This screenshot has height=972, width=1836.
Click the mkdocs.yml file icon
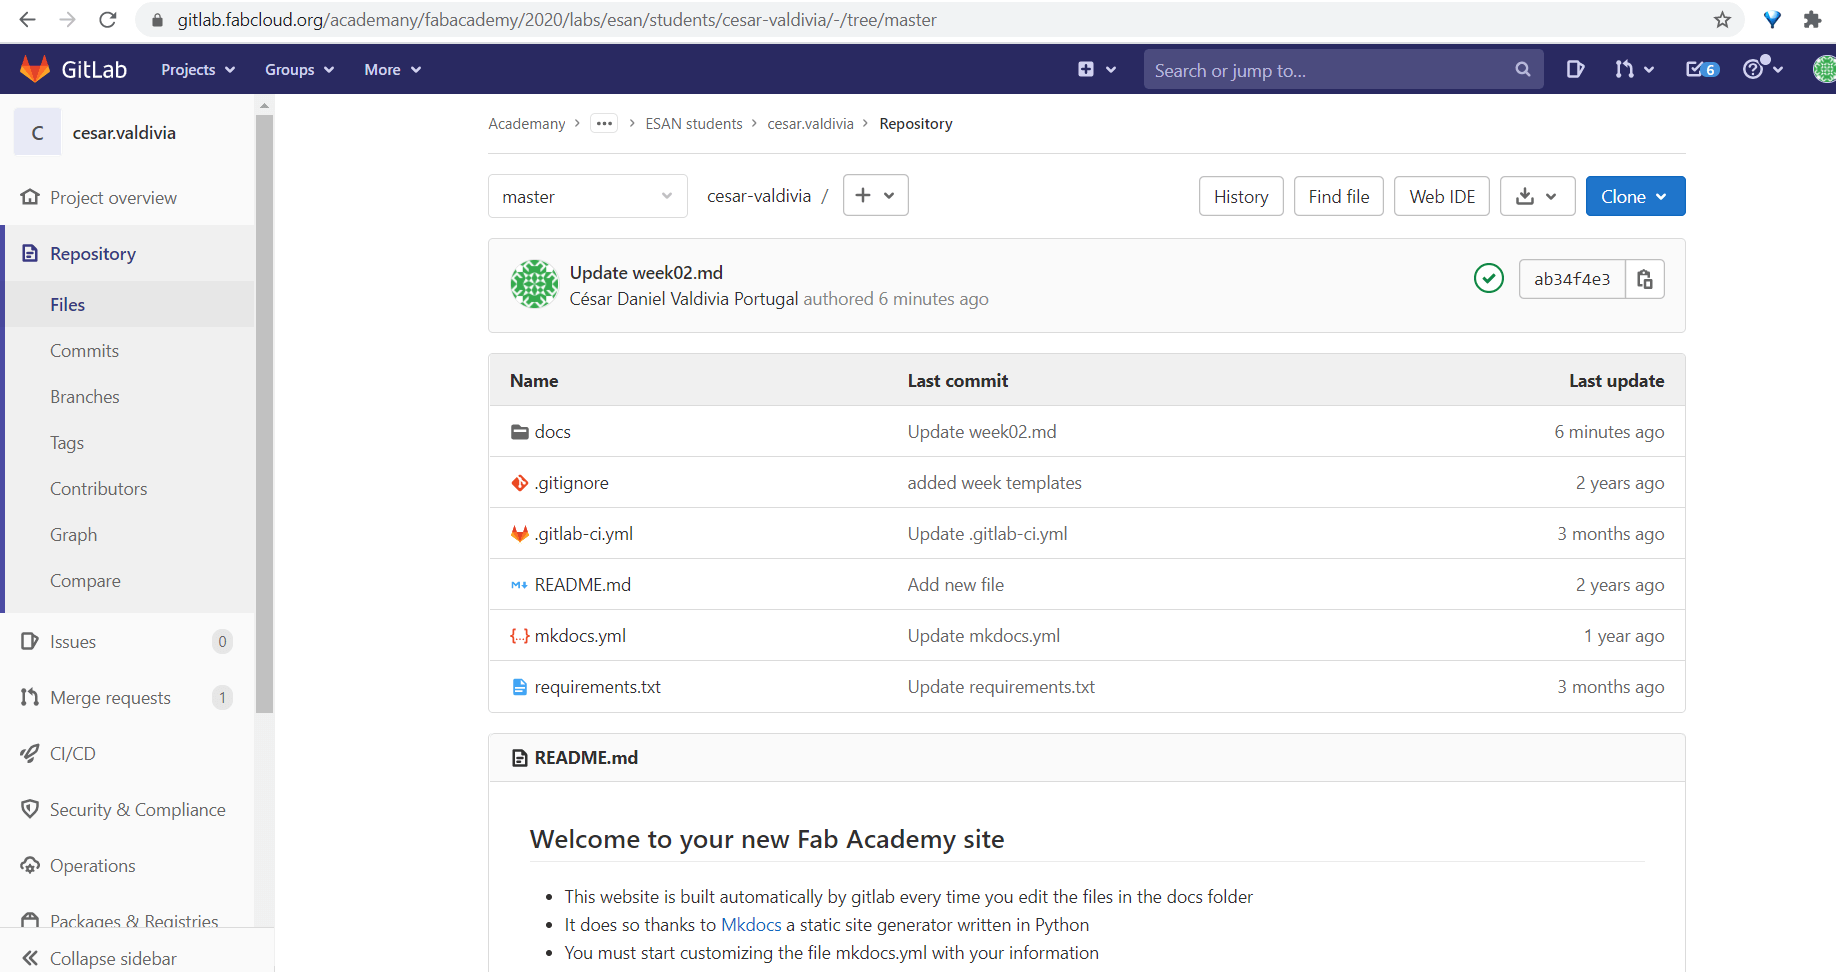click(520, 636)
